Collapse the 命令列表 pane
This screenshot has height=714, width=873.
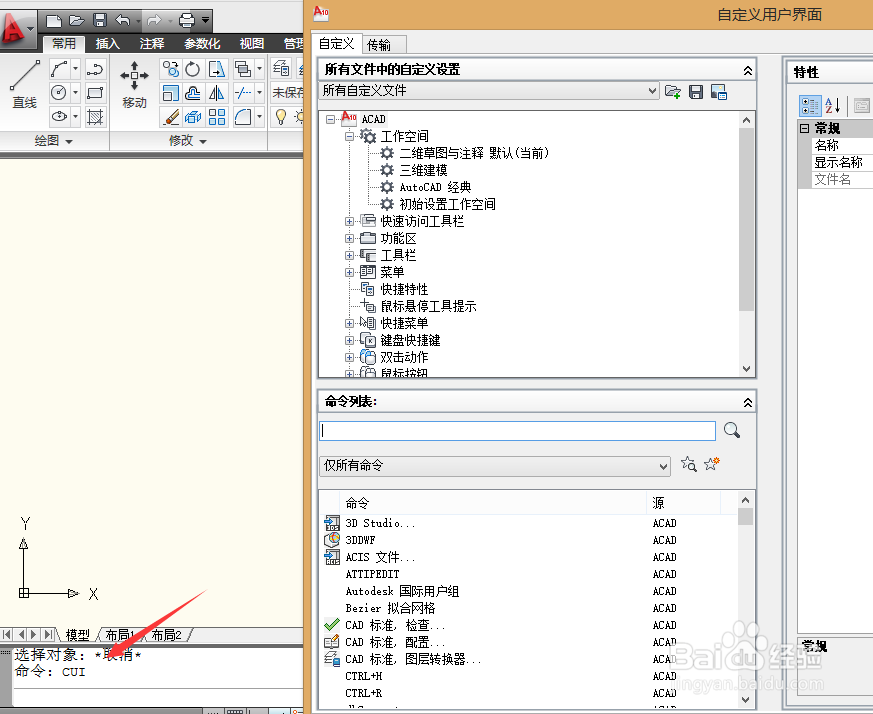[x=748, y=402]
